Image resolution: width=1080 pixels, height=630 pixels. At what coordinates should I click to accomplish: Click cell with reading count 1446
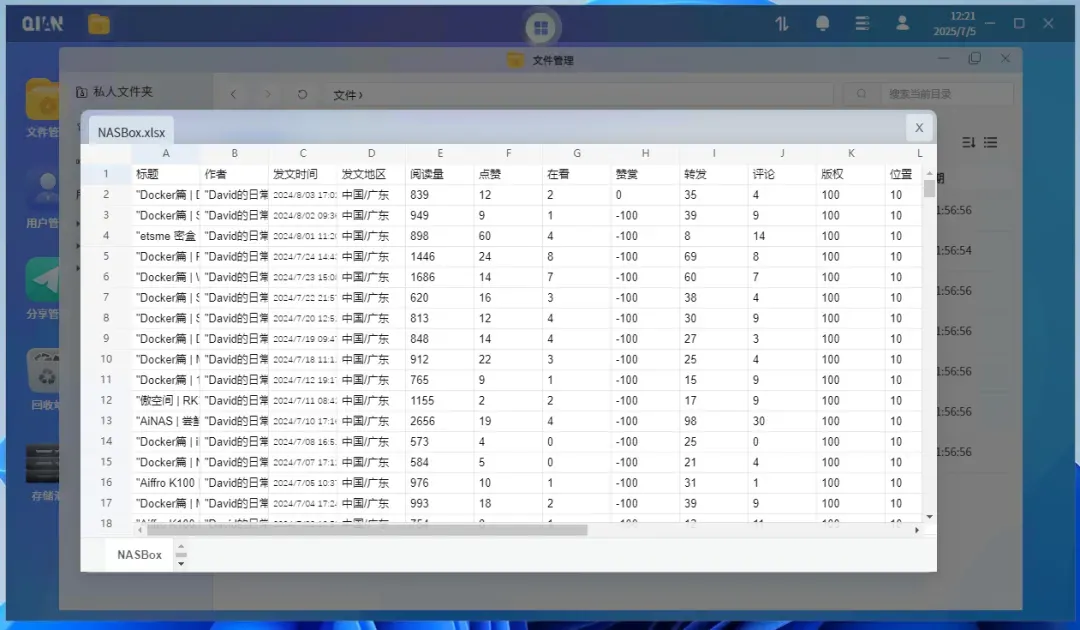click(x=440, y=256)
